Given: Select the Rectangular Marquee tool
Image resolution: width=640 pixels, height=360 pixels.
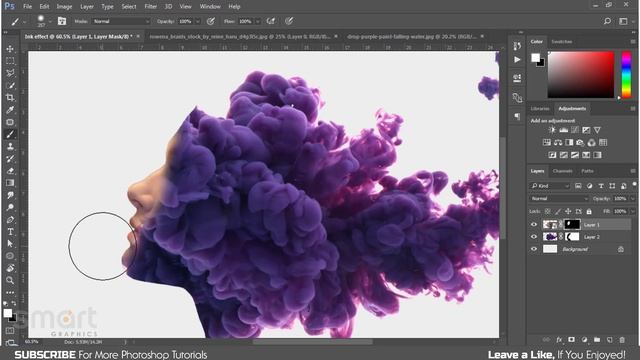Looking at the screenshot, I should (x=10, y=61).
